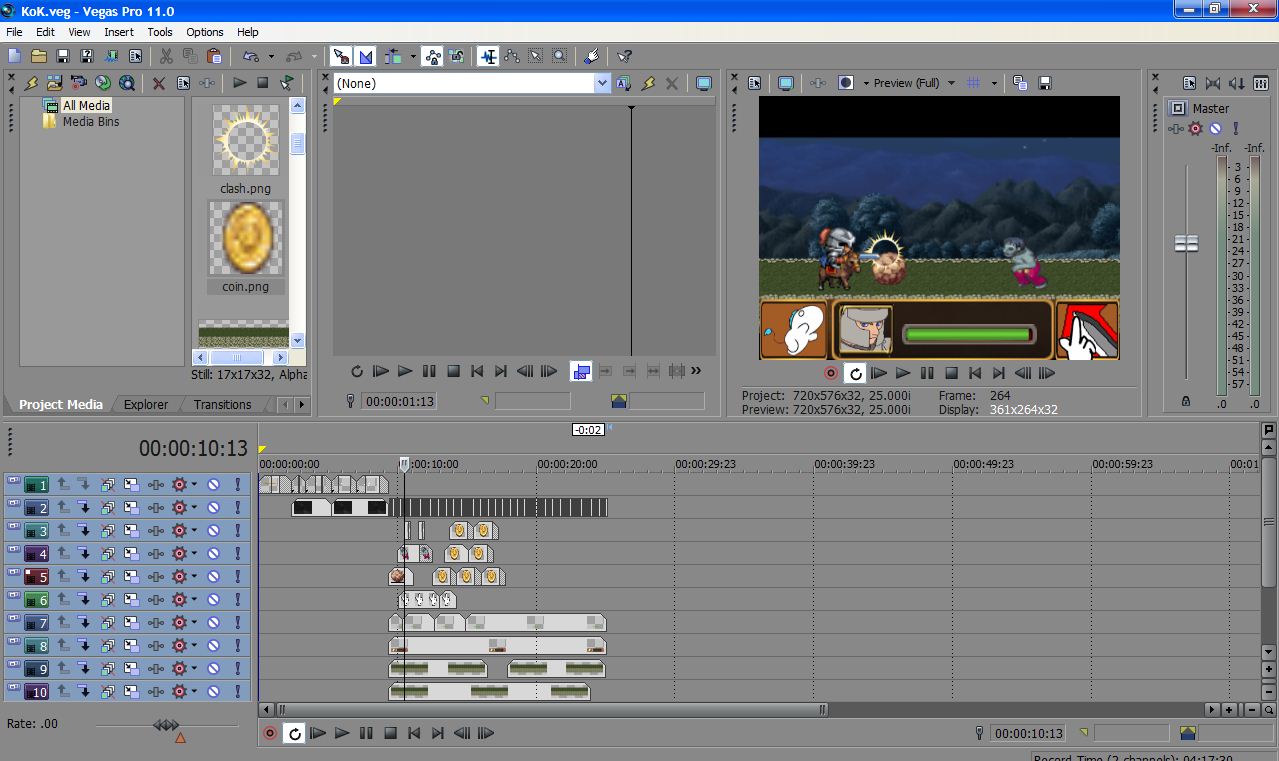The height and width of the screenshot is (761, 1279).
Task: Open Video Preview on external monitor
Action: tap(786, 83)
